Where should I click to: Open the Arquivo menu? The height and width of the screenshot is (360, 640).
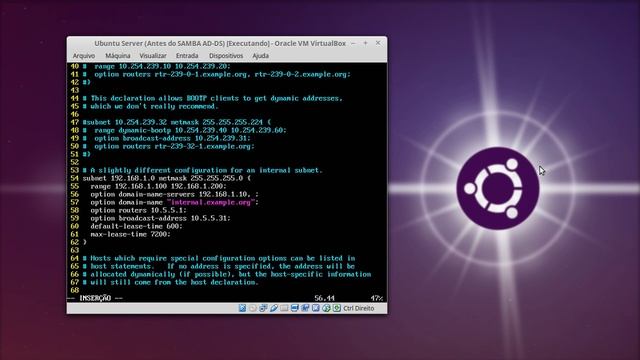[x=84, y=56]
